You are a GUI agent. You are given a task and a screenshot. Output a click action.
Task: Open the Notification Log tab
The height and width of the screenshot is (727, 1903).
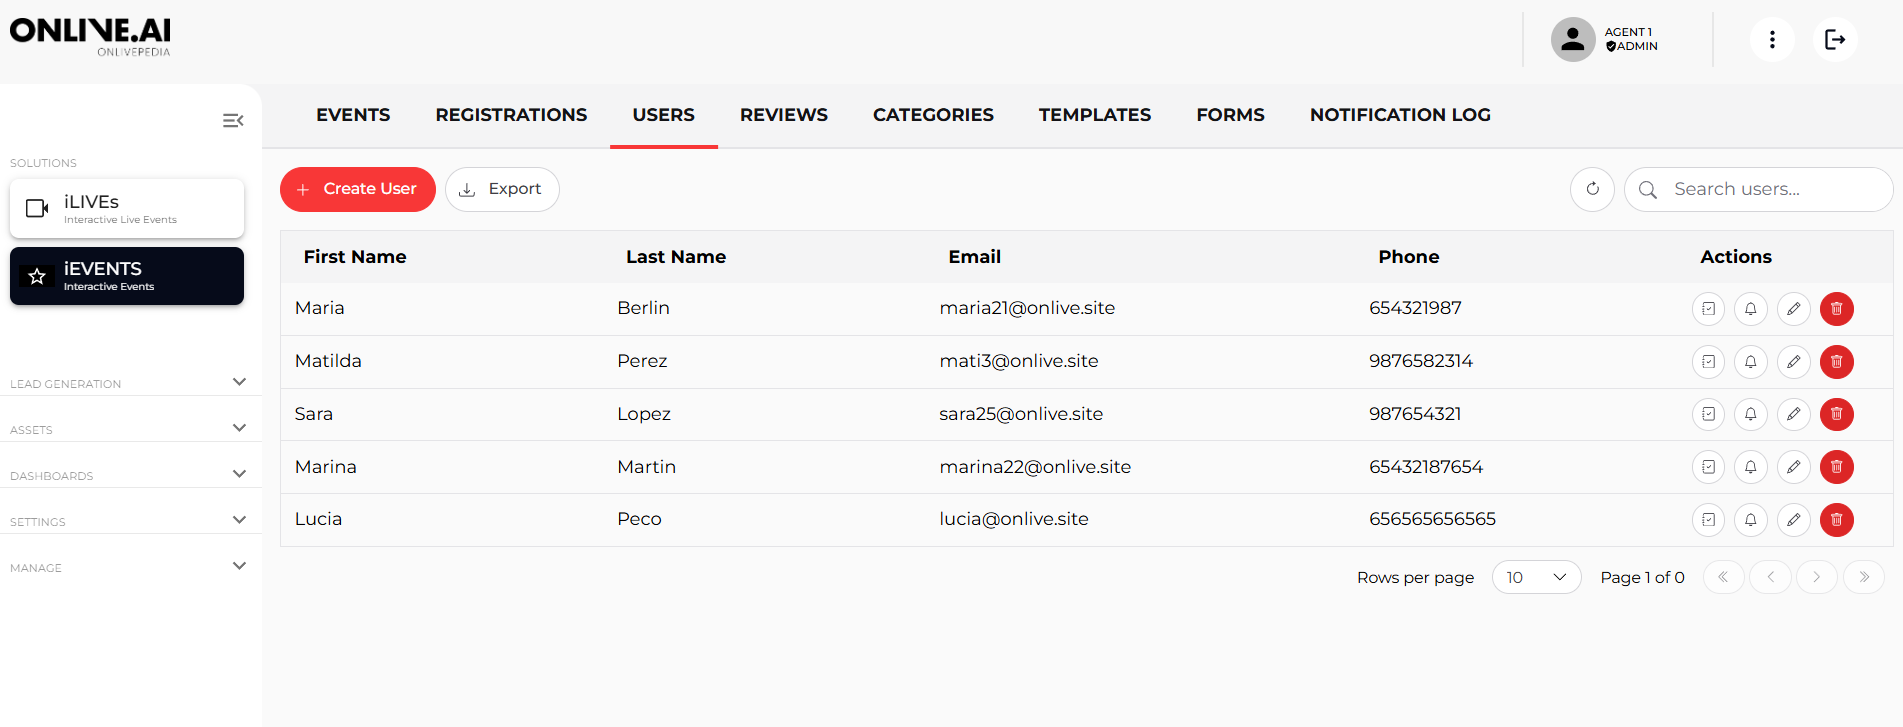point(1399,115)
